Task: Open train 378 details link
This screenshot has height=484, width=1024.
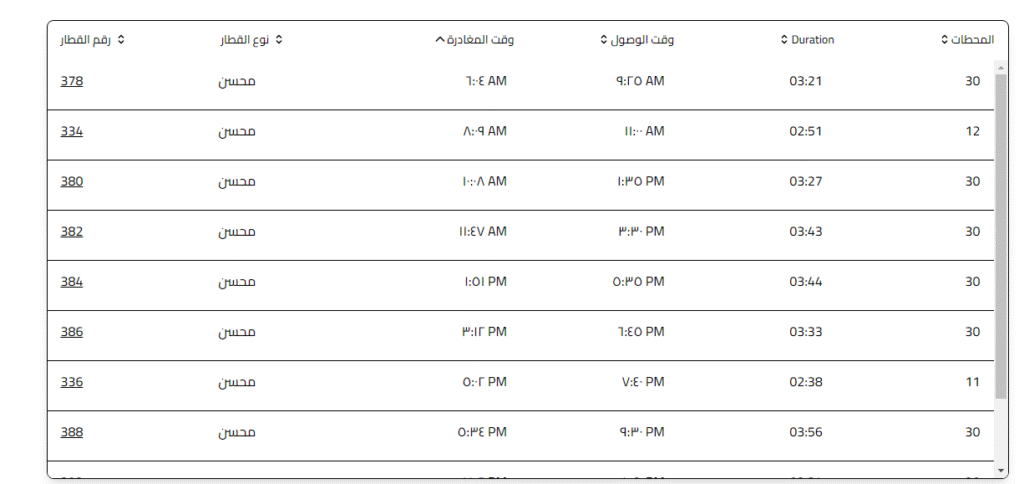Action: pos(71,81)
